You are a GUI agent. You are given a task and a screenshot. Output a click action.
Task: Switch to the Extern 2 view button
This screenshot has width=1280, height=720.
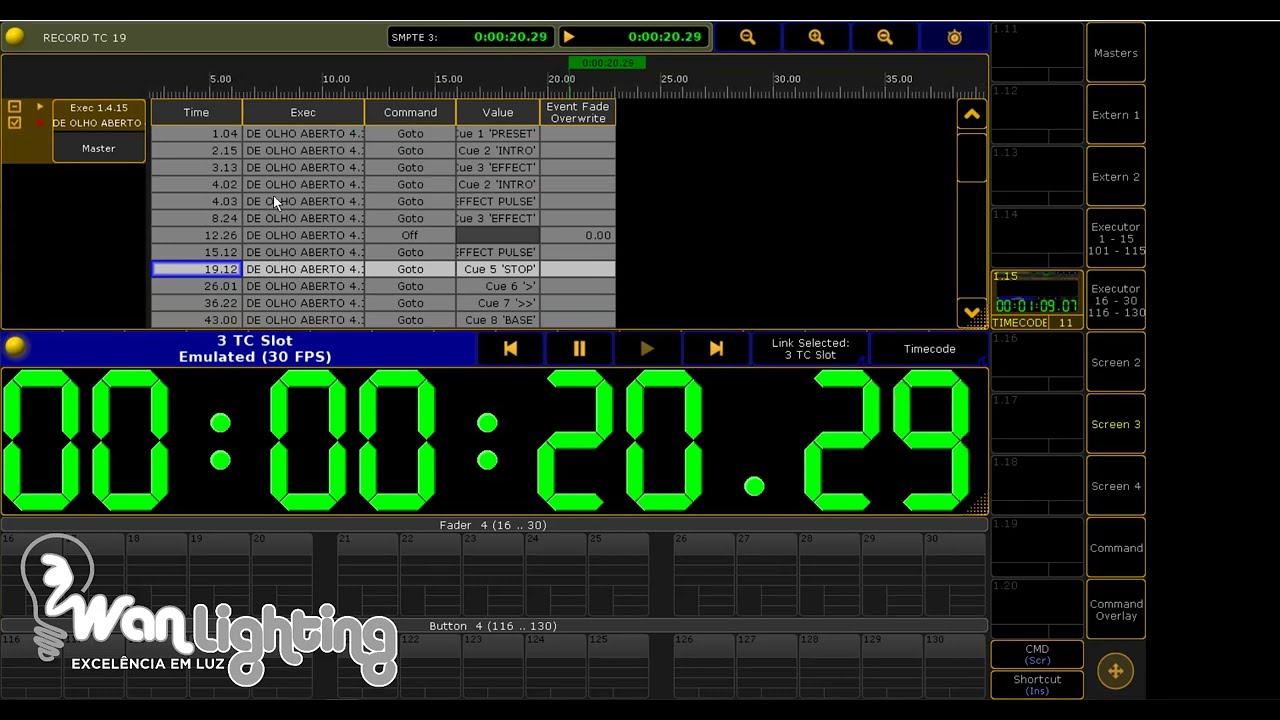tap(1116, 177)
